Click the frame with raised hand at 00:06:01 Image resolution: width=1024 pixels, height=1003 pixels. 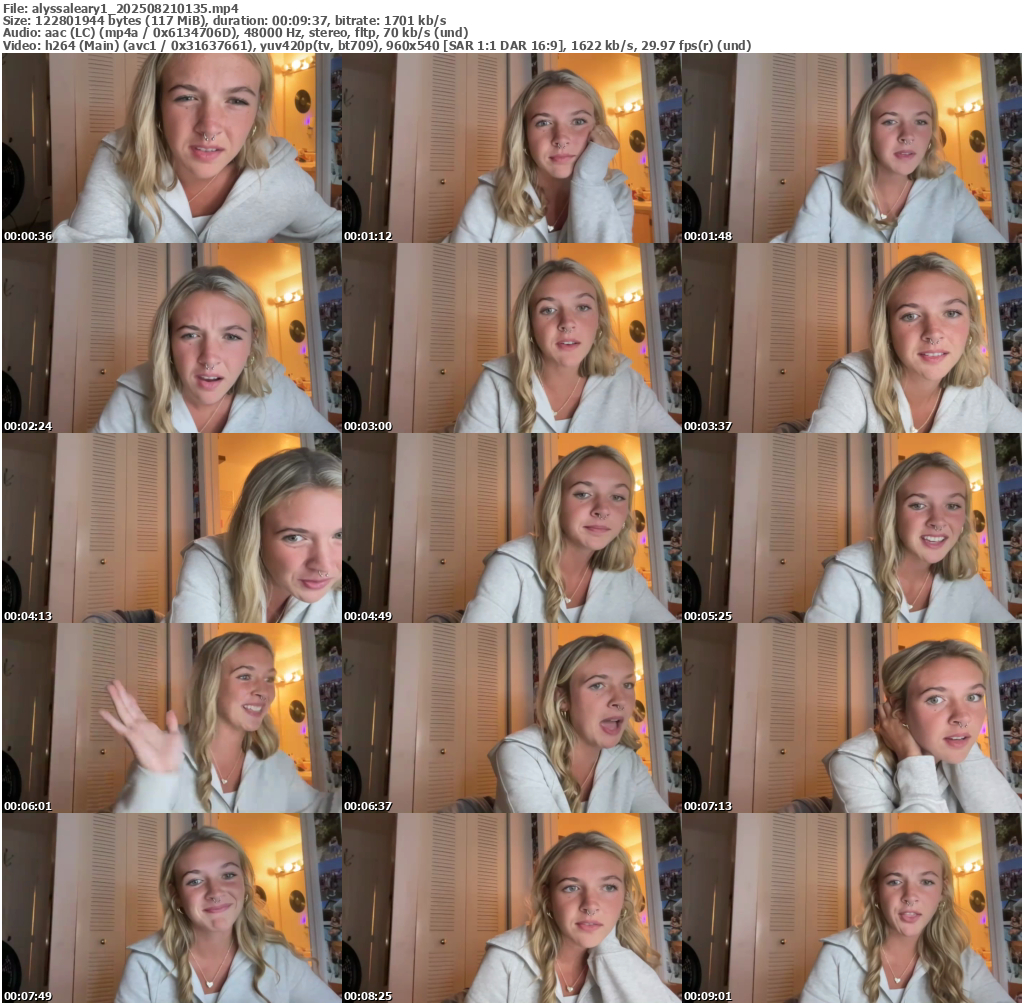point(172,718)
